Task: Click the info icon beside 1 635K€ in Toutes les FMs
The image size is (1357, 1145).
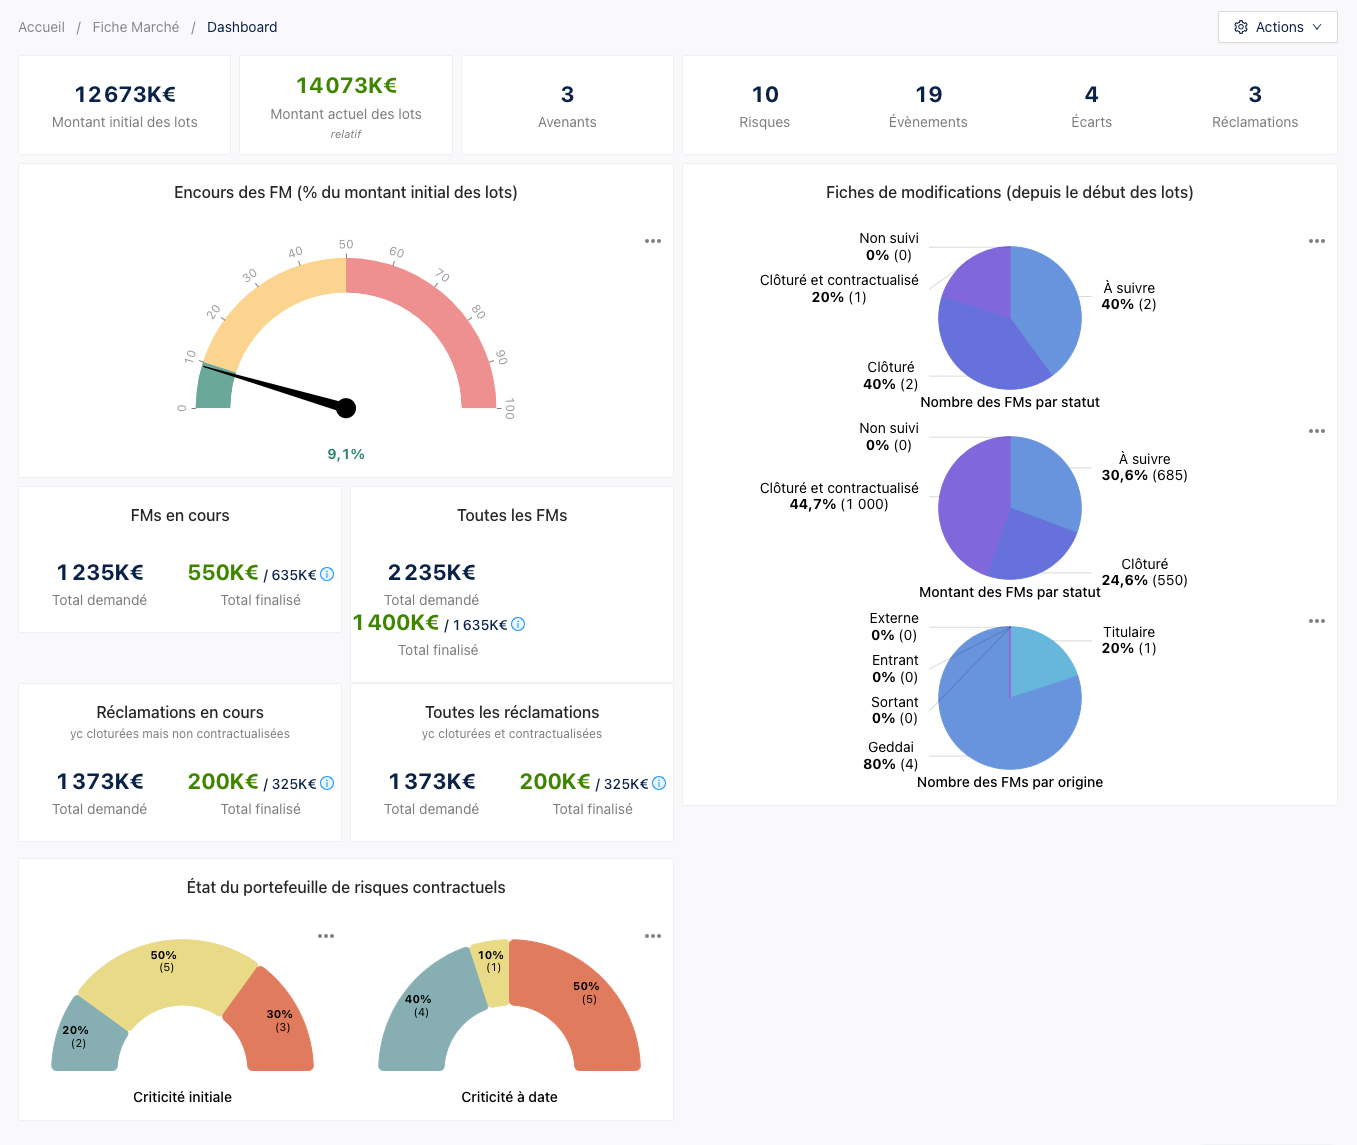Action: tap(518, 624)
